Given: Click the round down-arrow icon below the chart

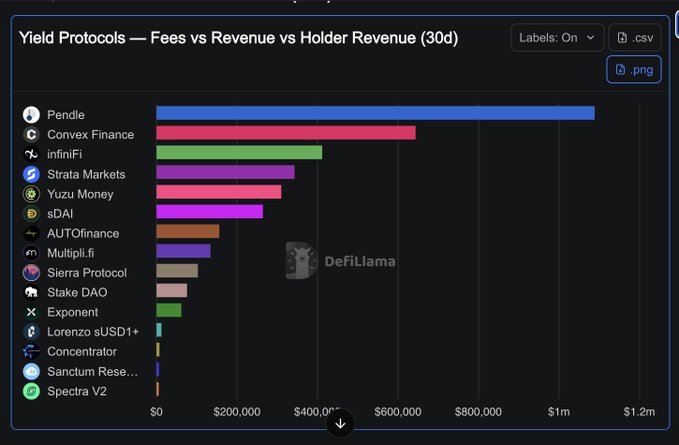Looking at the screenshot, I should pyautogui.click(x=340, y=424).
